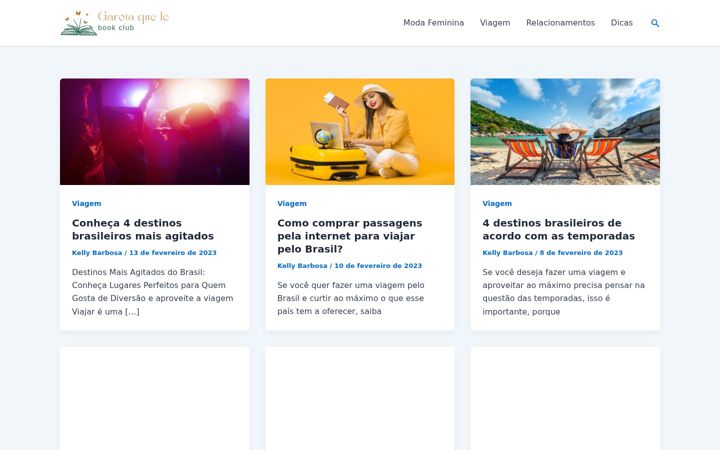Click the Garota que lê book club logo
Viewport: 720px width, 450px height.
coord(115,22)
